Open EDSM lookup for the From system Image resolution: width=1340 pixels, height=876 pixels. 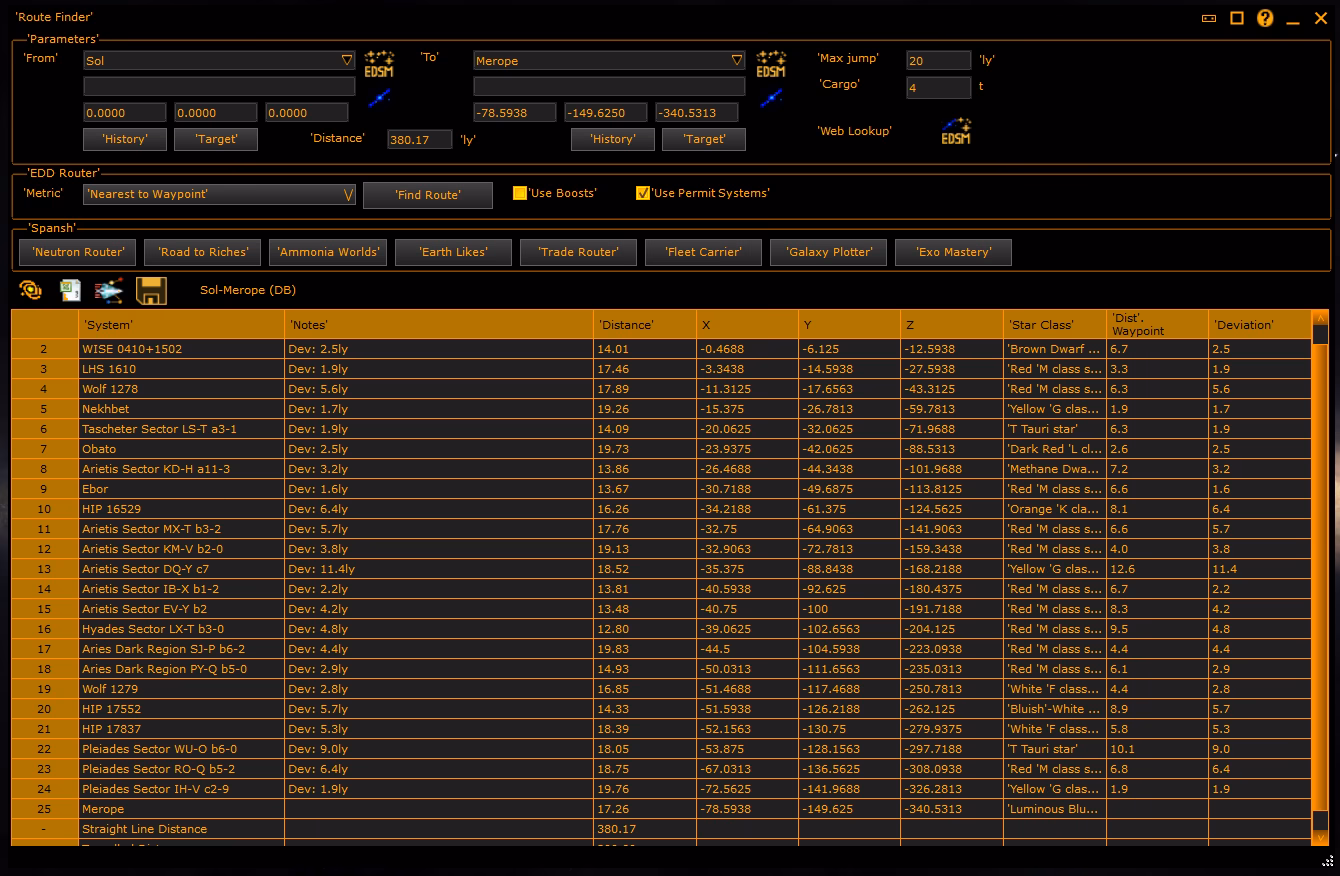(379, 64)
